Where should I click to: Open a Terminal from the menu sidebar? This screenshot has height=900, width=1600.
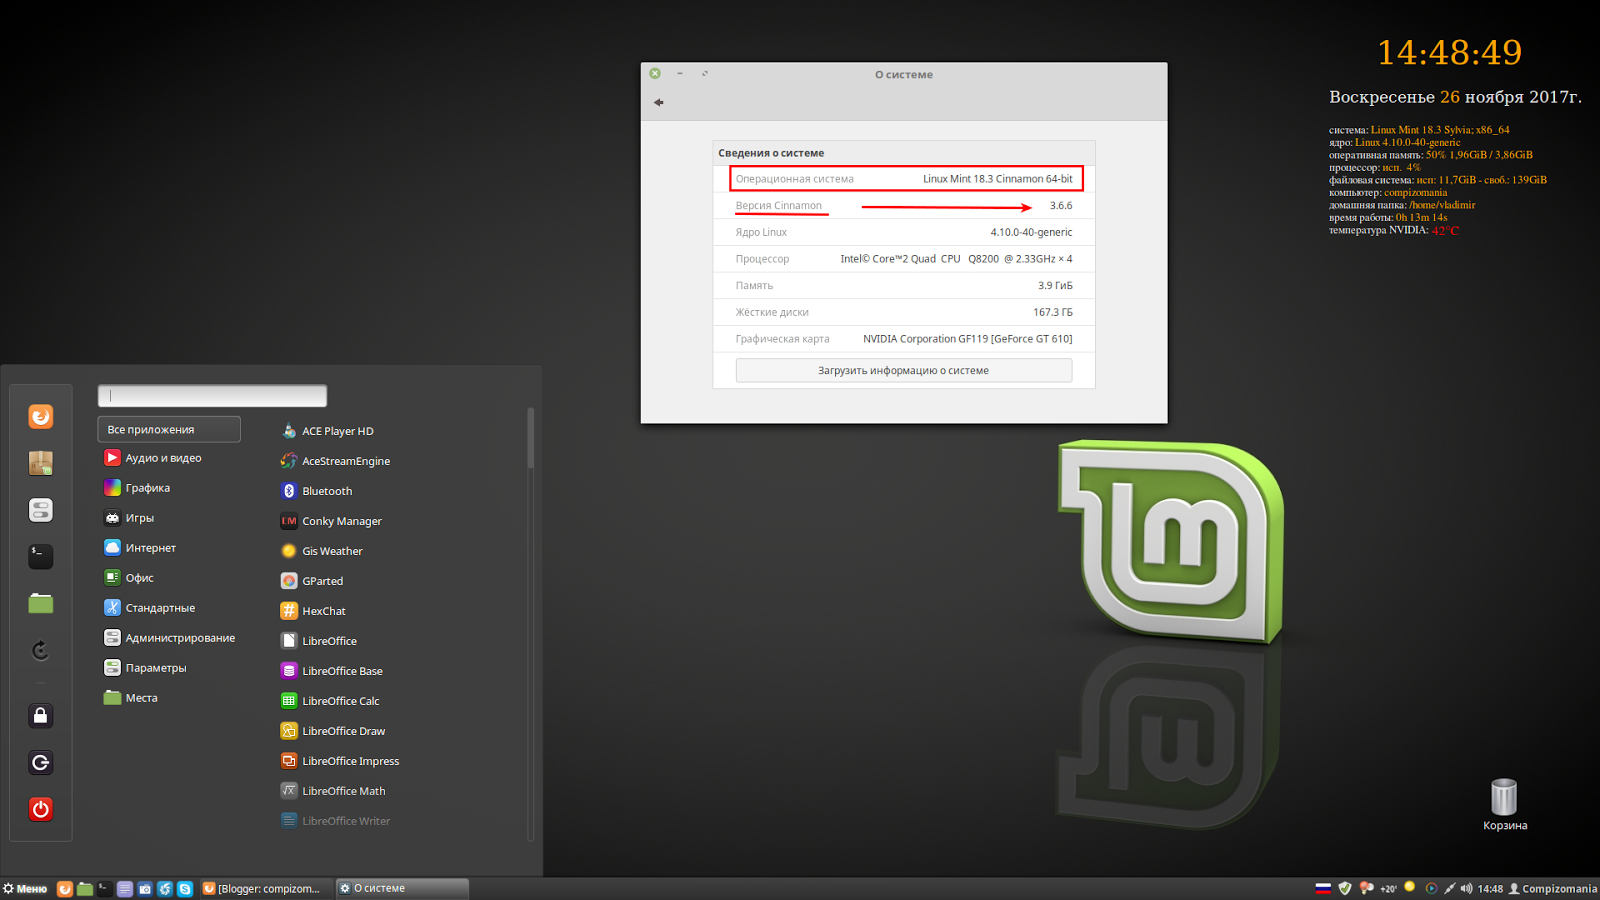(x=40, y=556)
